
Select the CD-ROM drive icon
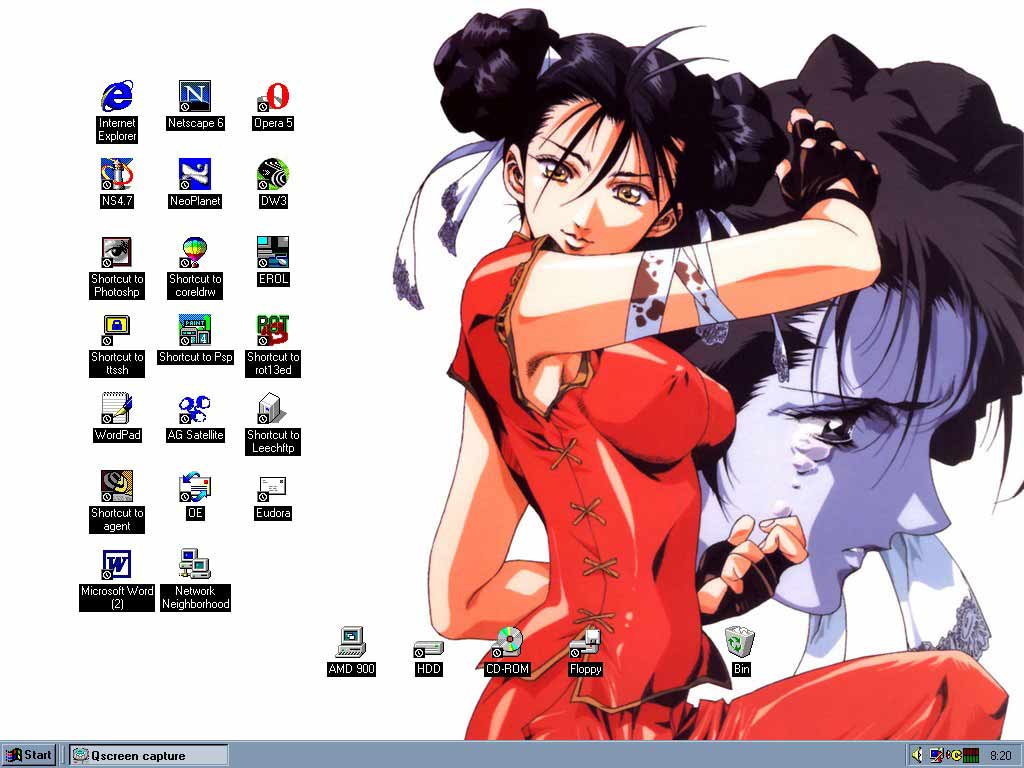coord(507,642)
